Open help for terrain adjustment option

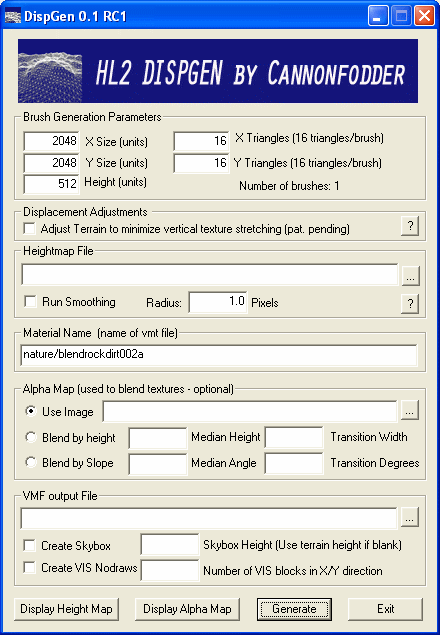coord(410,226)
